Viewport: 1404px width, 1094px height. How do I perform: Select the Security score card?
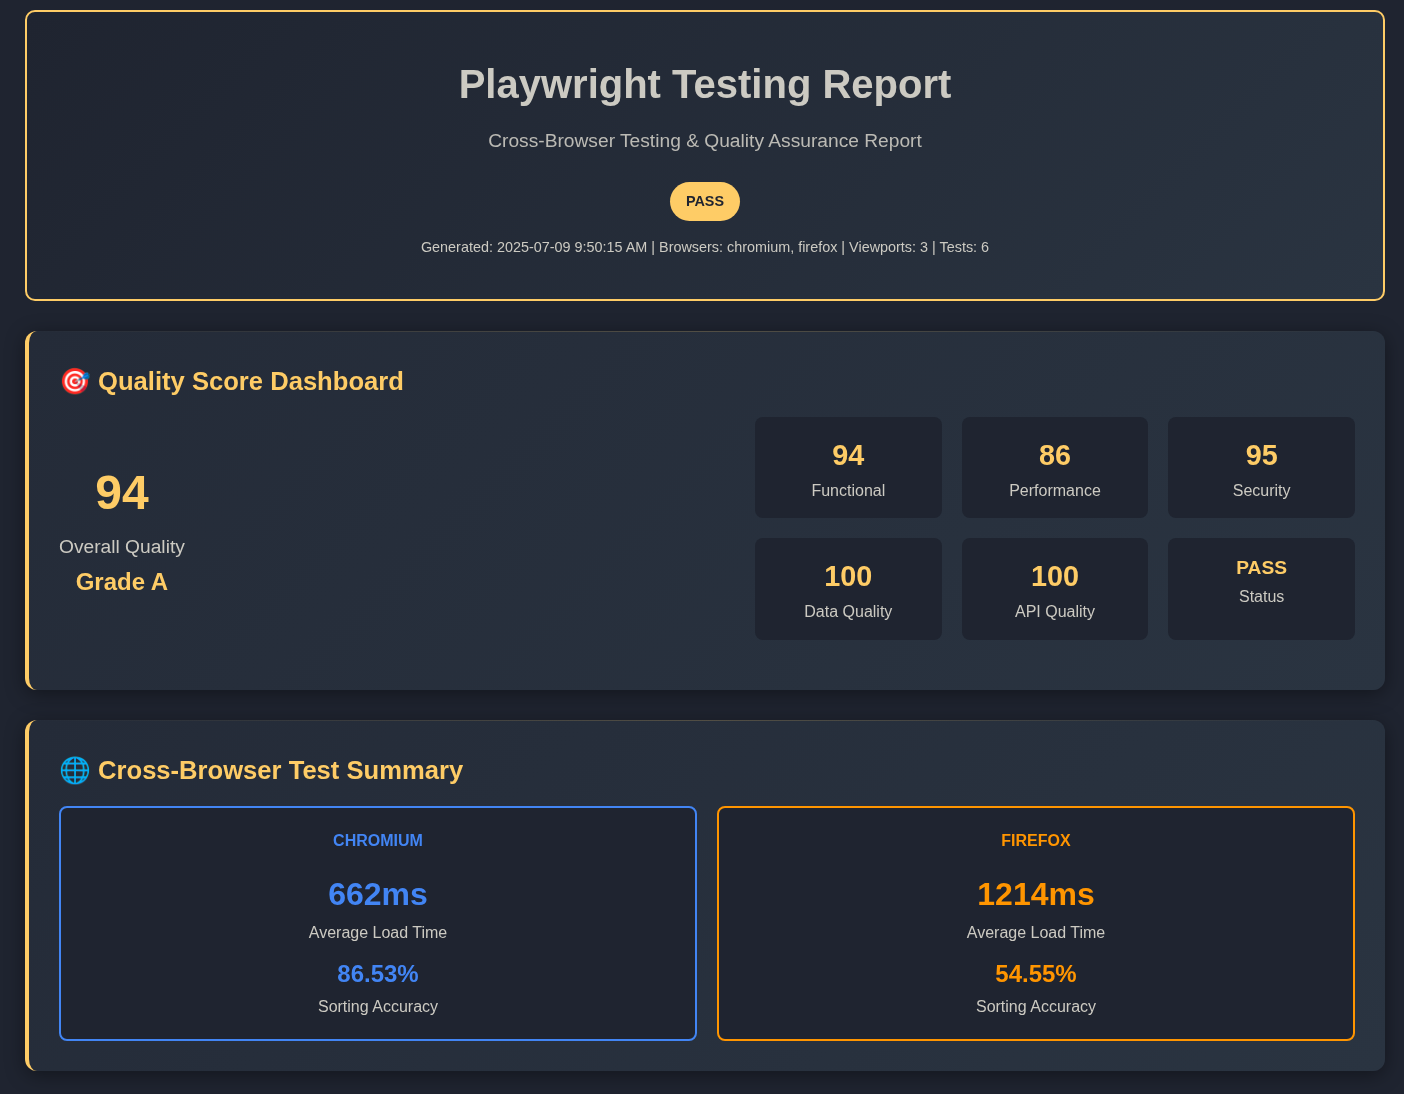click(x=1261, y=468)
